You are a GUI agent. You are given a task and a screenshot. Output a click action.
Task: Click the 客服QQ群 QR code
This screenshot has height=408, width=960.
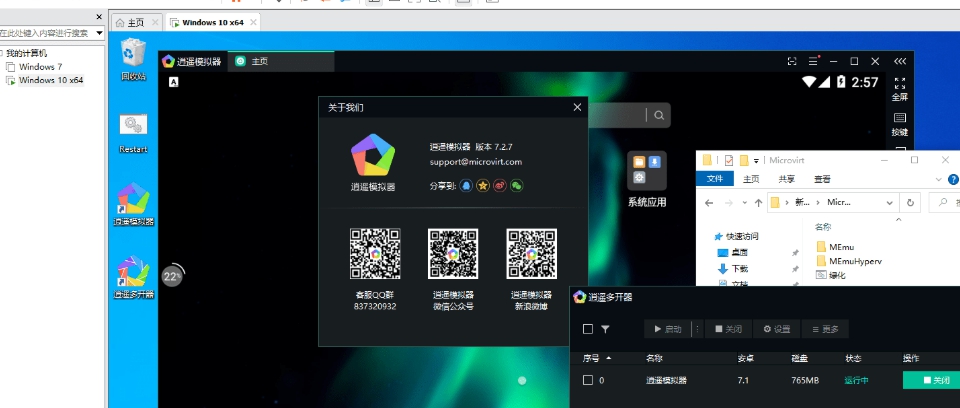click(375, 254)
